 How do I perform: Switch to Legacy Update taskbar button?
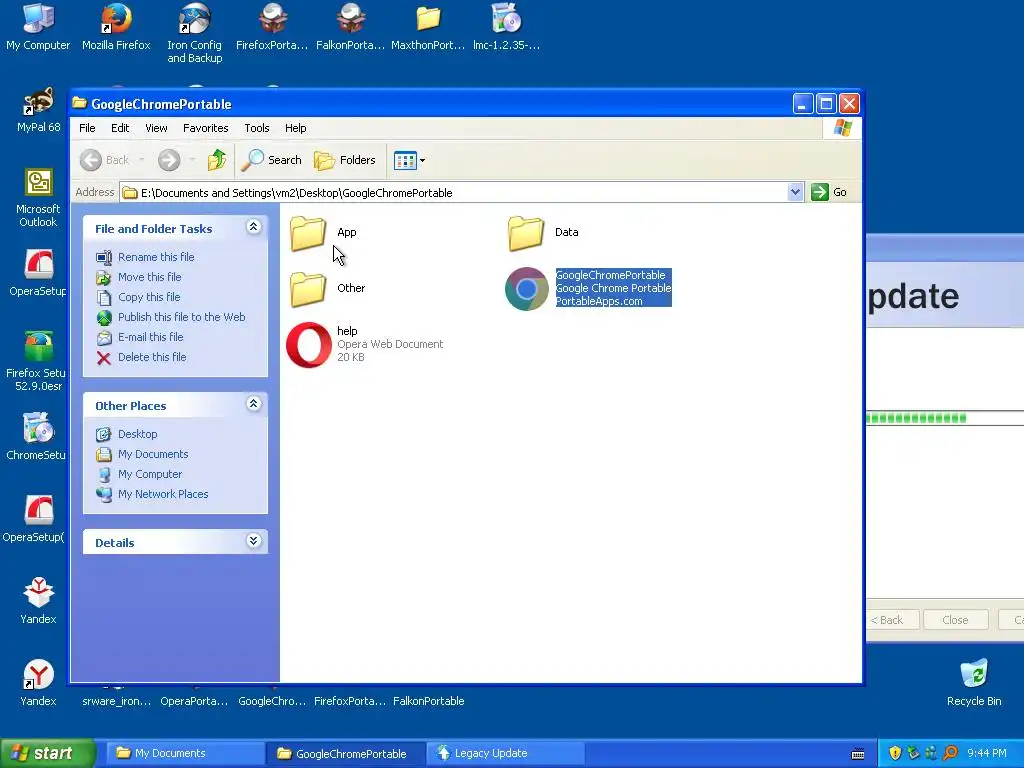[x=505, y=754]
